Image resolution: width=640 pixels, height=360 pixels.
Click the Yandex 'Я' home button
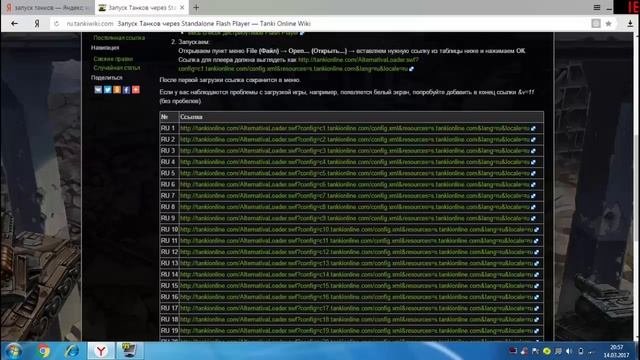37,24
